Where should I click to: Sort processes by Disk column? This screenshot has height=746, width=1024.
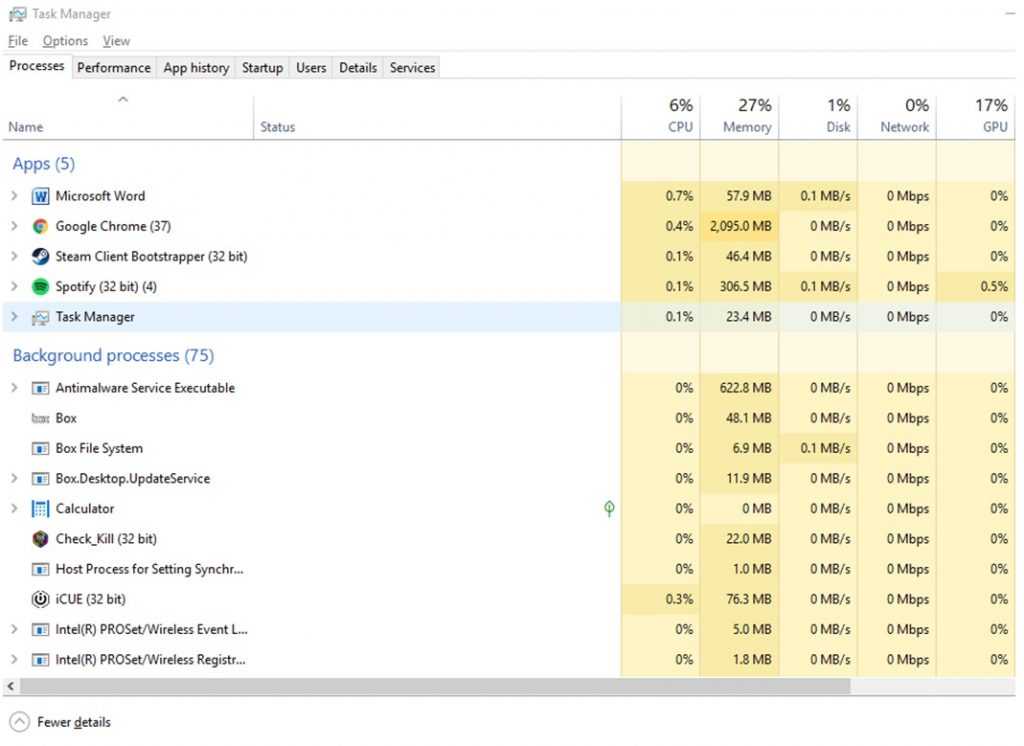818,116
